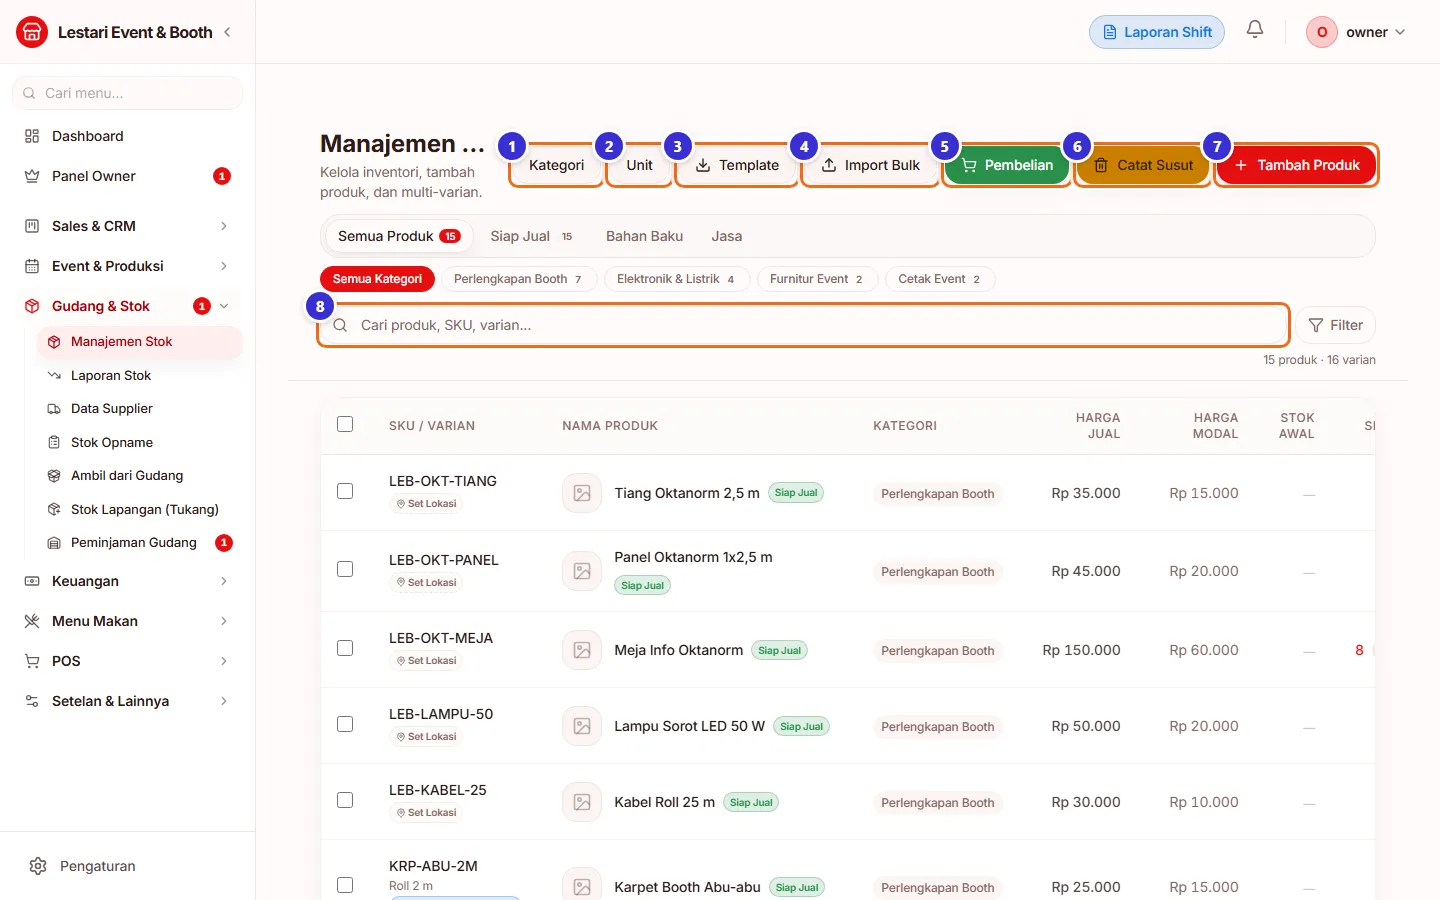
Task: Click the image placeholder for Tiang Oktanorm
Action: (582, 493)
